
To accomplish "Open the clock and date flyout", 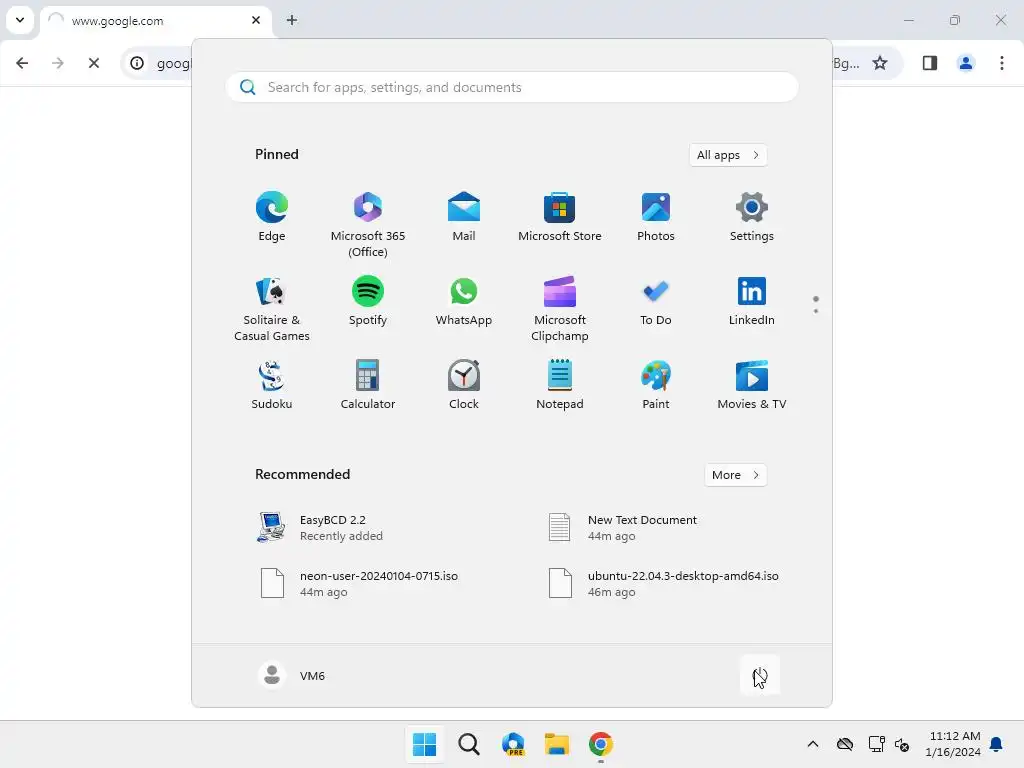I will (x=953, y=744).
